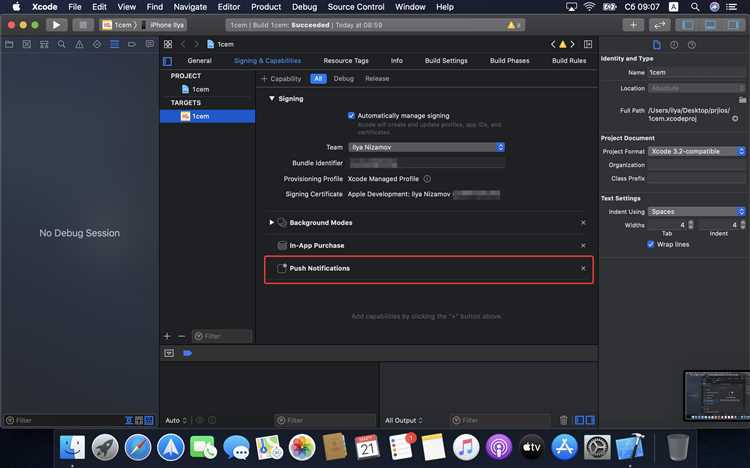Image resolution: width=750 pixels, height=468 pixels.
Task: Open Safari from the Dock
Action: 137,447
